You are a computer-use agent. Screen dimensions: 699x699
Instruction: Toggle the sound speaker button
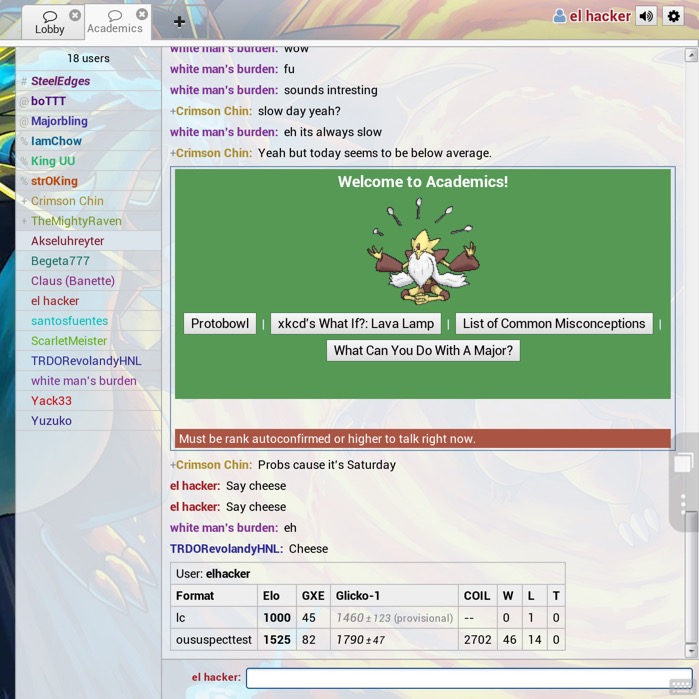click(646, 16)
